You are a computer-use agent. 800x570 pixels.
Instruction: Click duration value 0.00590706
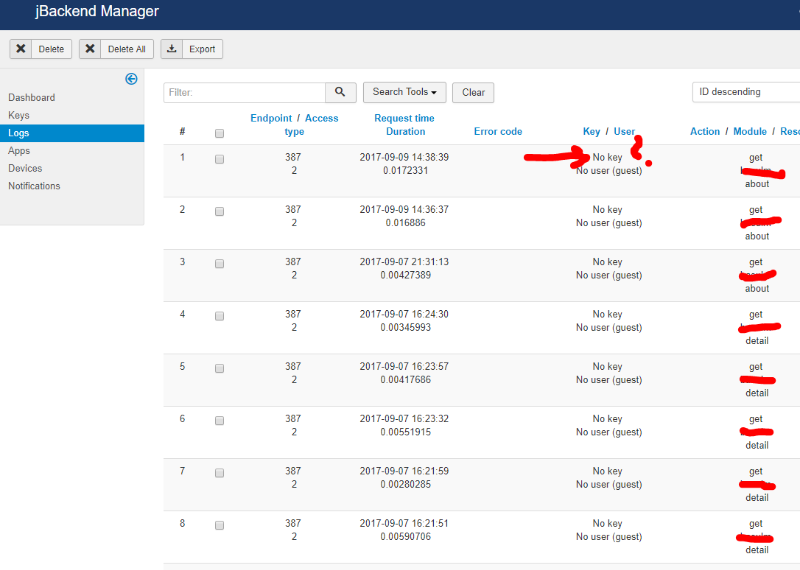(406, 536)
